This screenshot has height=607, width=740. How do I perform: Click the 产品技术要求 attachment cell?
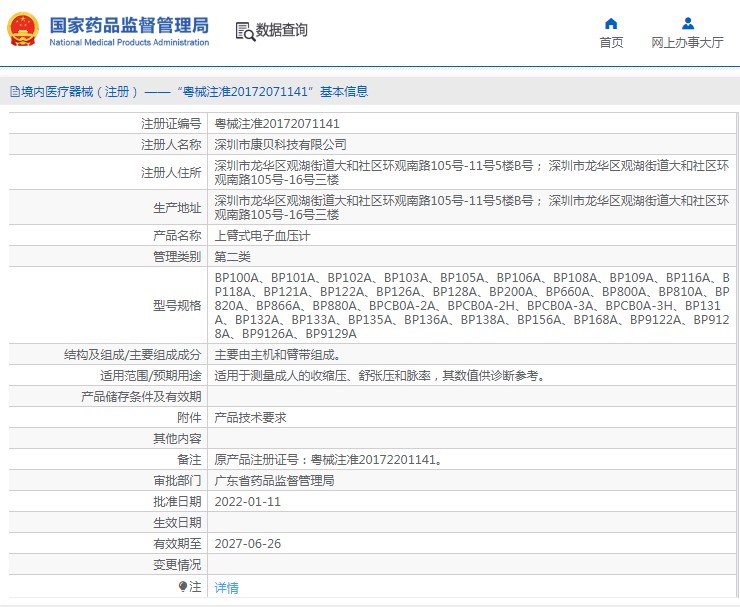point(250,417)
